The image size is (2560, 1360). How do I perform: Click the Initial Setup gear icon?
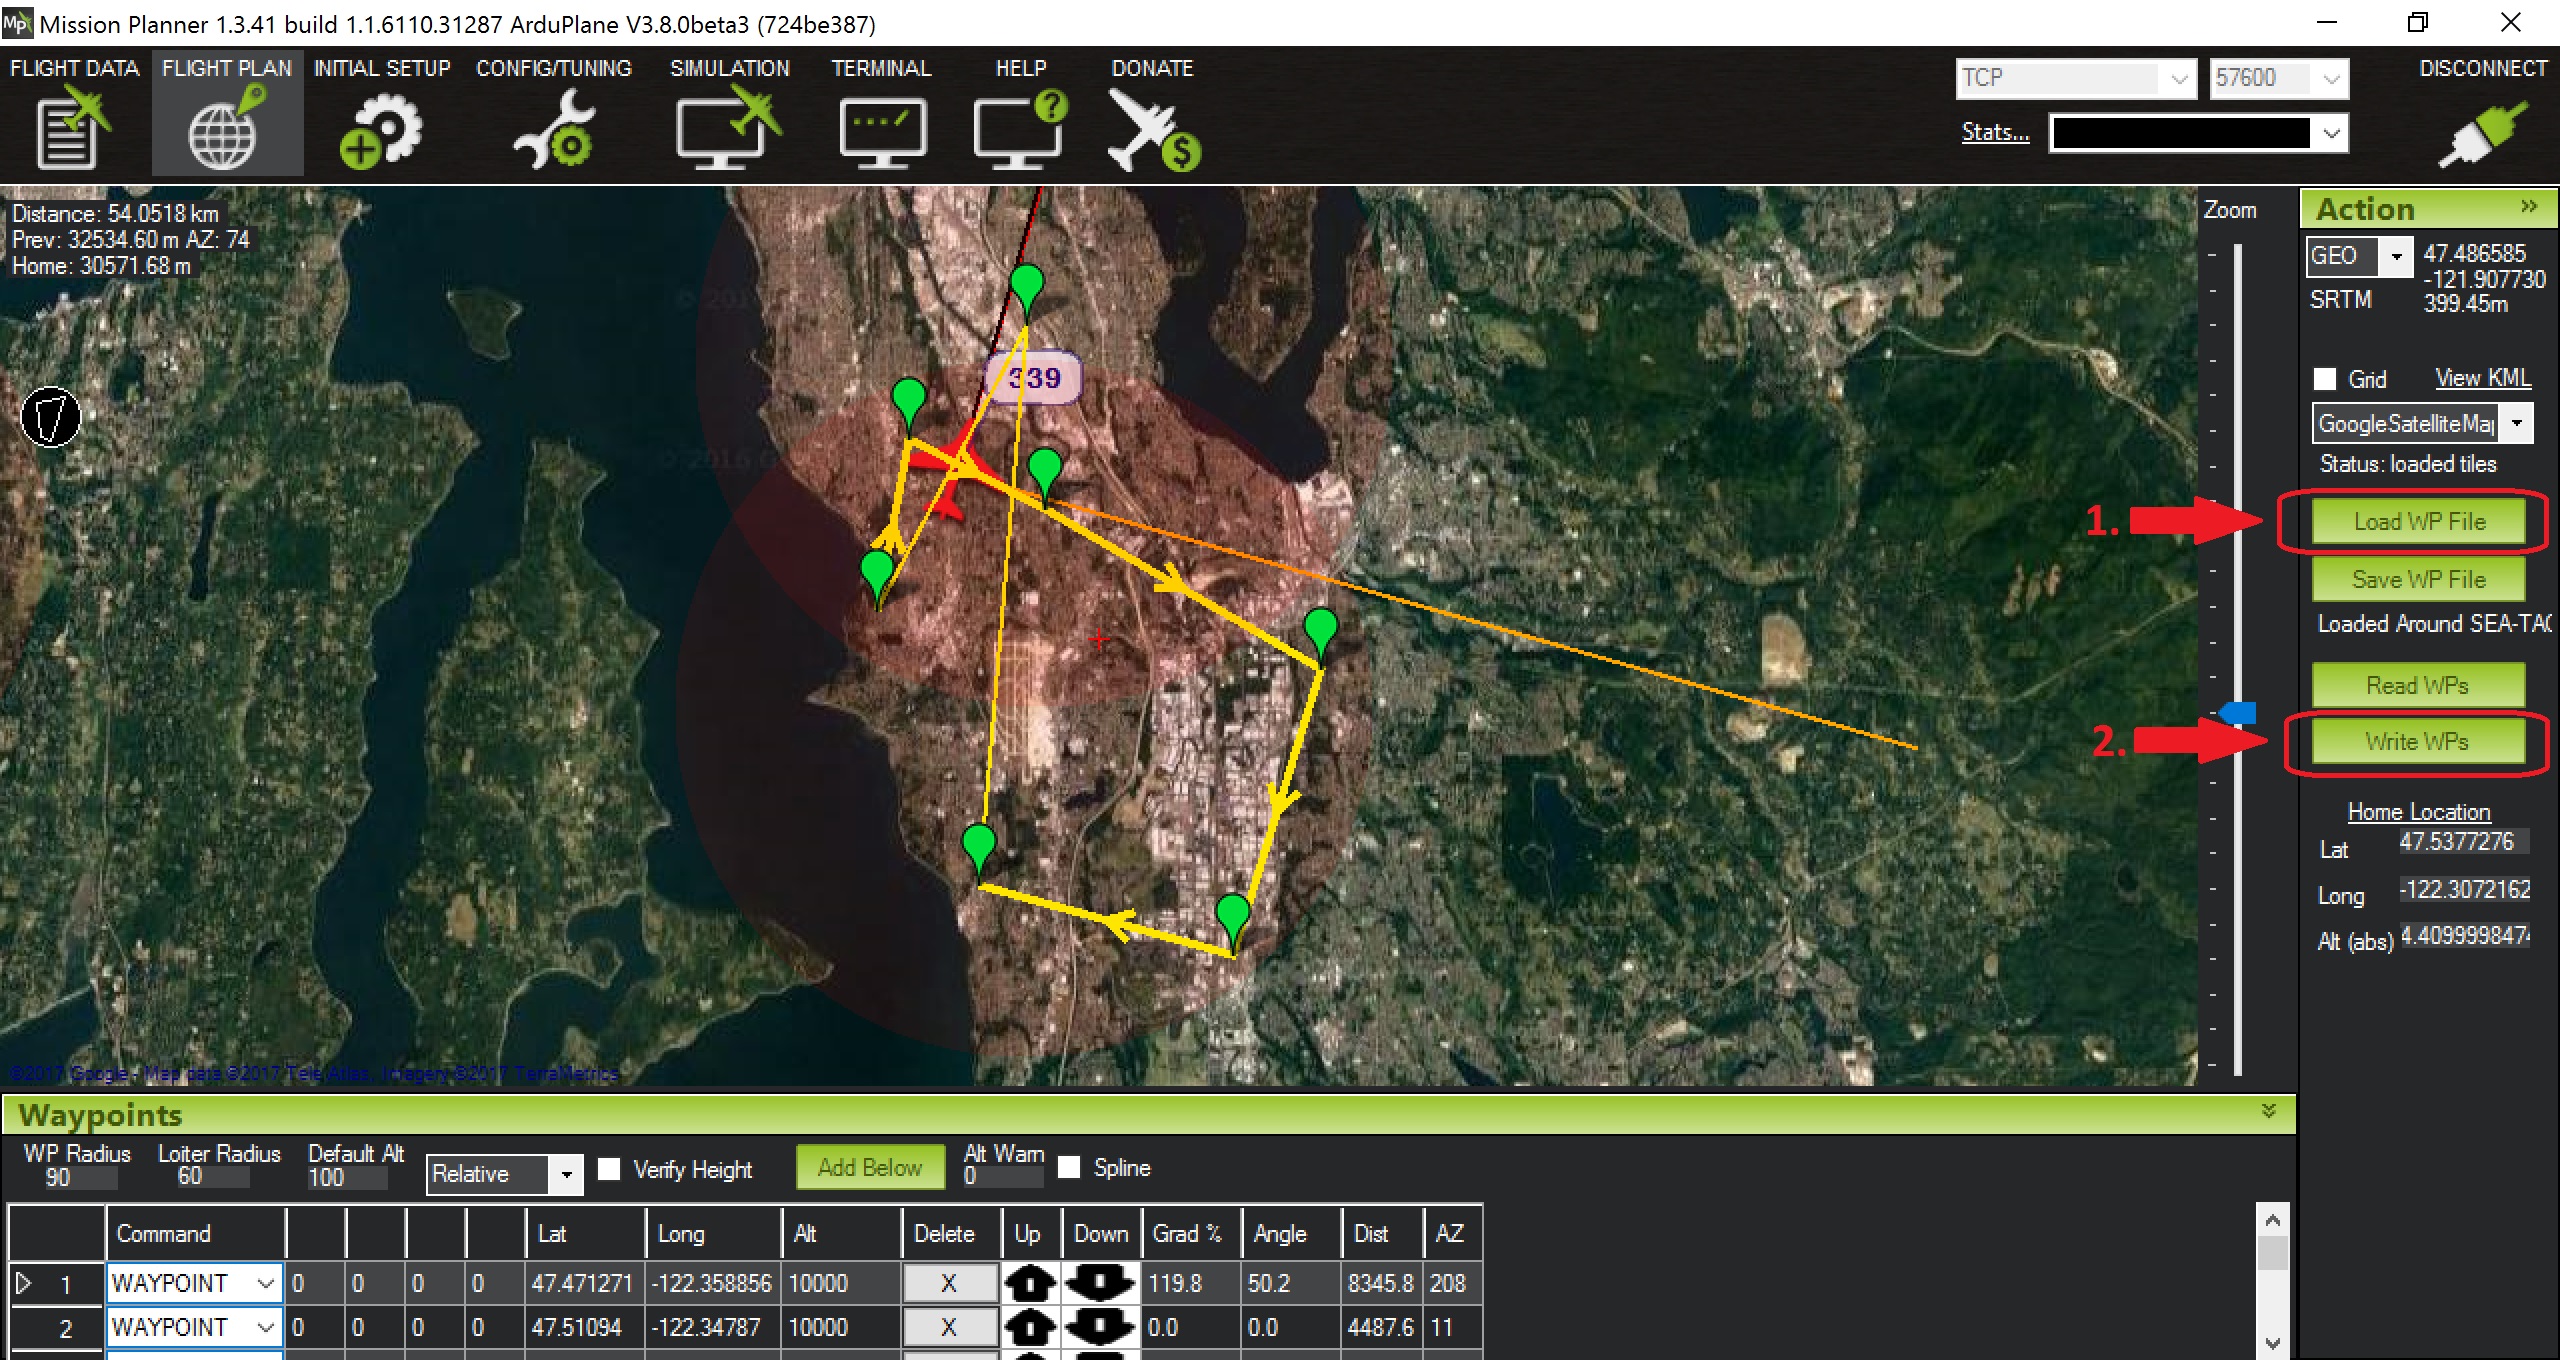(x=381, y=130)
